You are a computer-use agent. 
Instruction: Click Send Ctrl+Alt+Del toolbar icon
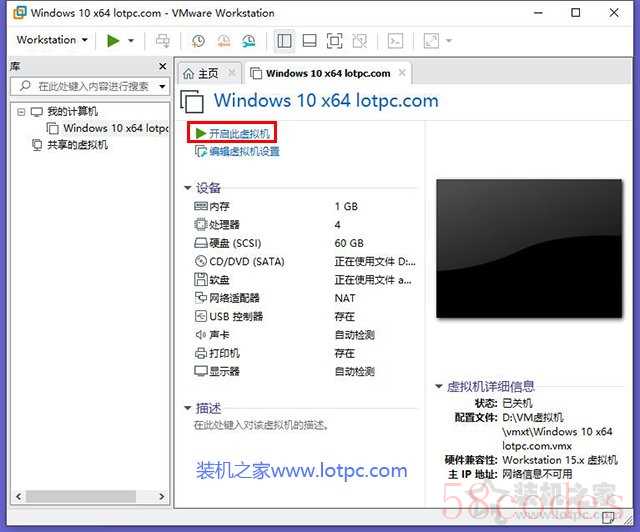162,40
